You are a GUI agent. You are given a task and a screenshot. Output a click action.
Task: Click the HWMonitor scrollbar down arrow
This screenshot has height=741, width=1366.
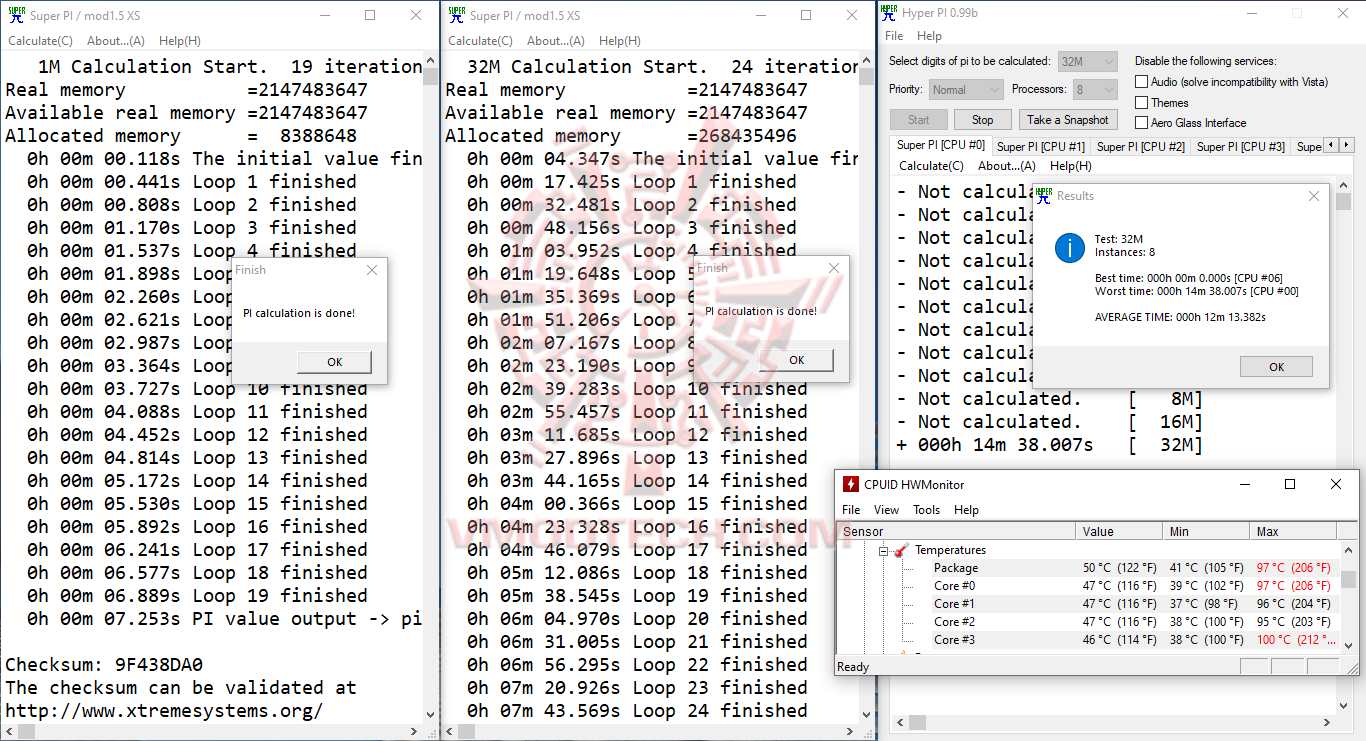click(1349, 644)
